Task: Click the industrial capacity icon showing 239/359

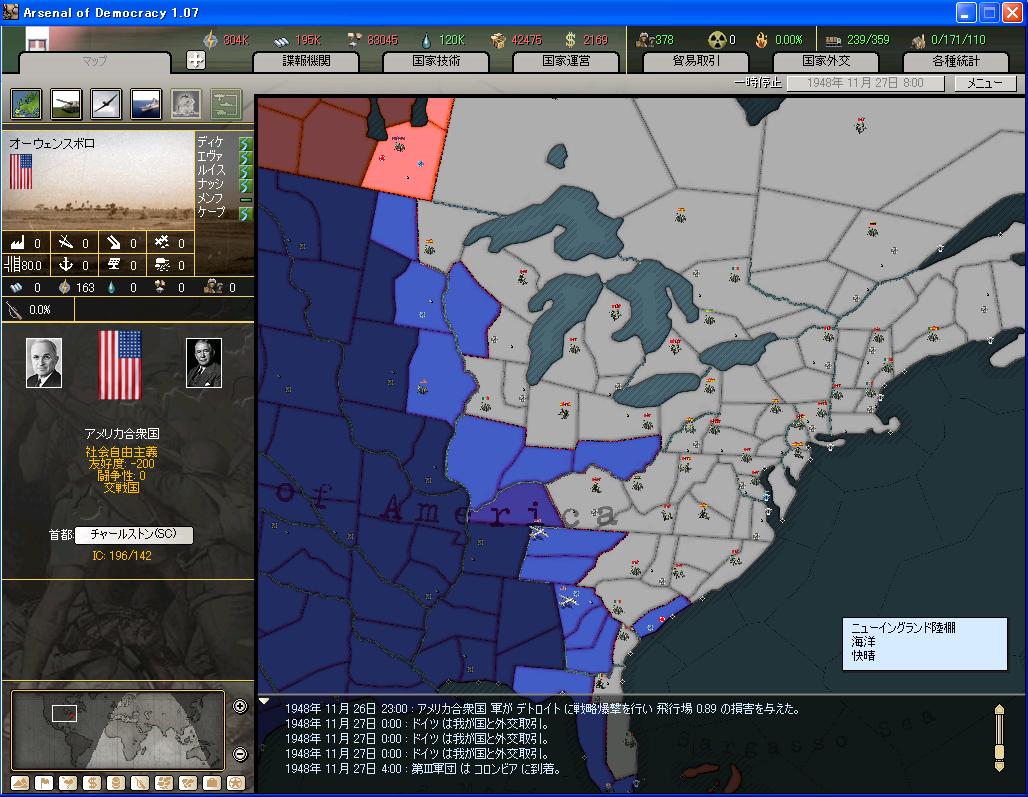Action: click(x=833, y=41)
